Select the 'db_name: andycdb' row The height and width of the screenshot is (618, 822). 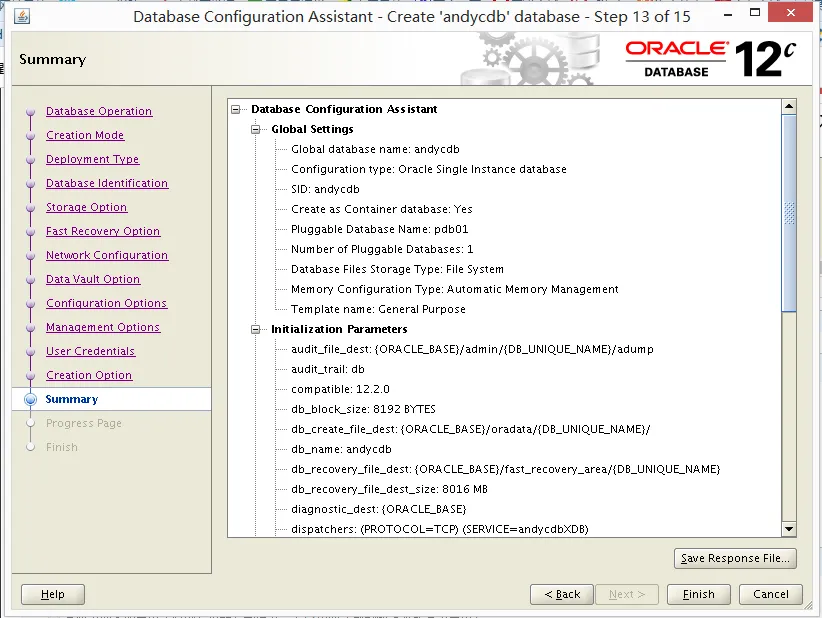point(341,449)
